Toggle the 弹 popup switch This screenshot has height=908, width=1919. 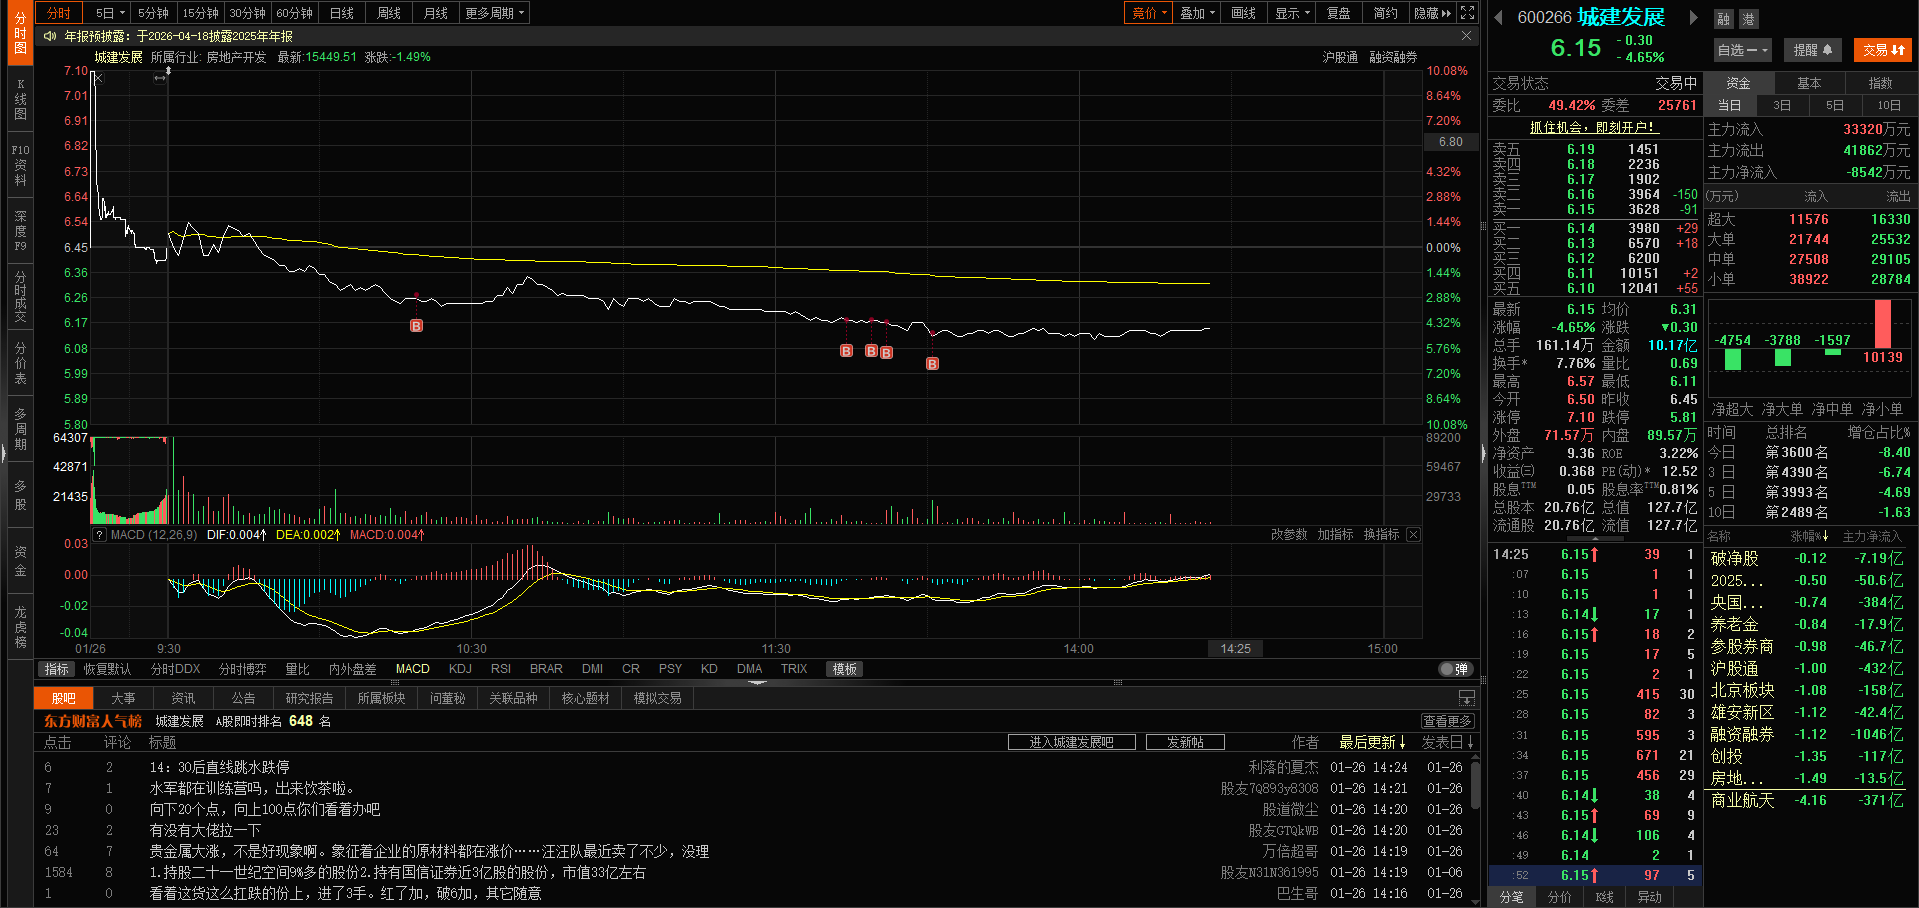pyautogui.click(x=1455, y=669)
